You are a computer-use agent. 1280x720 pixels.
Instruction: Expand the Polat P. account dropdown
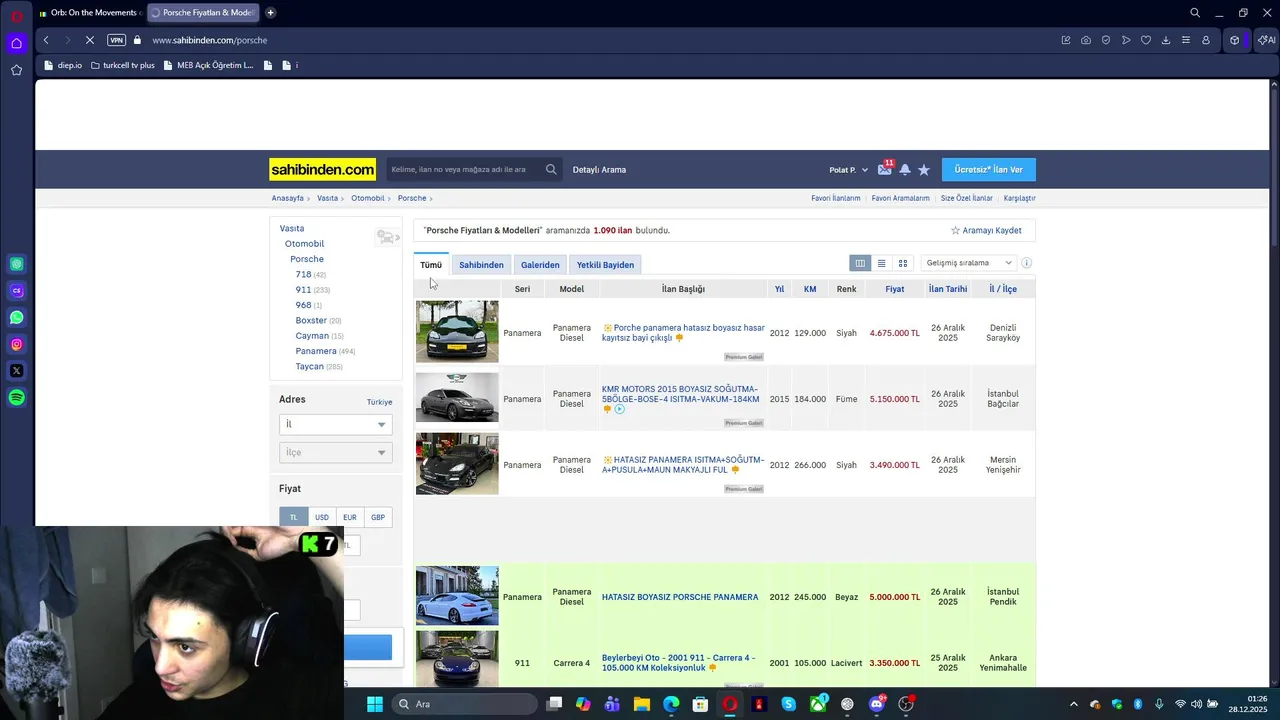pyautogui.click(x=848, y=170)
